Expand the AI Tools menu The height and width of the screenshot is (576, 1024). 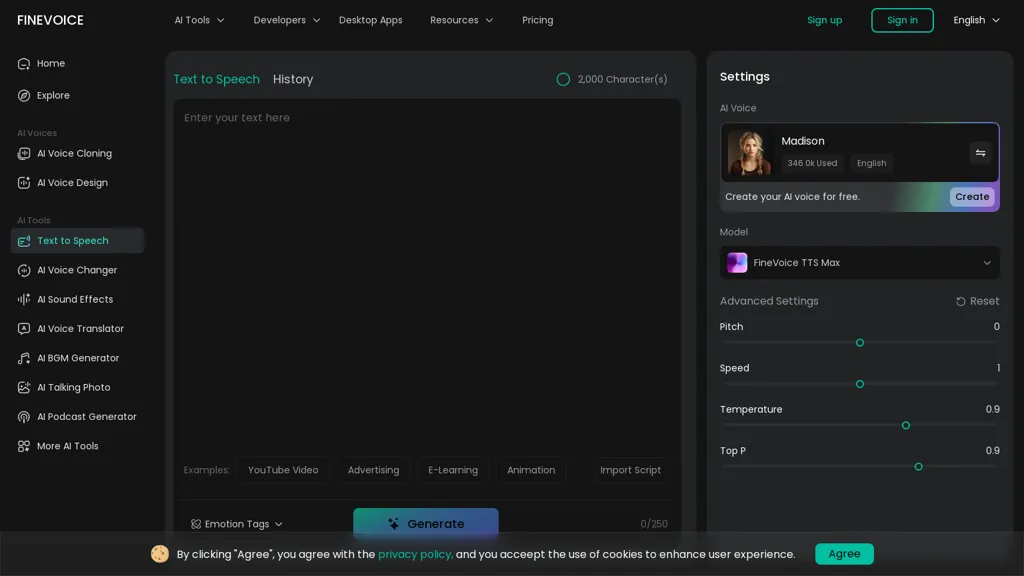pos(199,20)
